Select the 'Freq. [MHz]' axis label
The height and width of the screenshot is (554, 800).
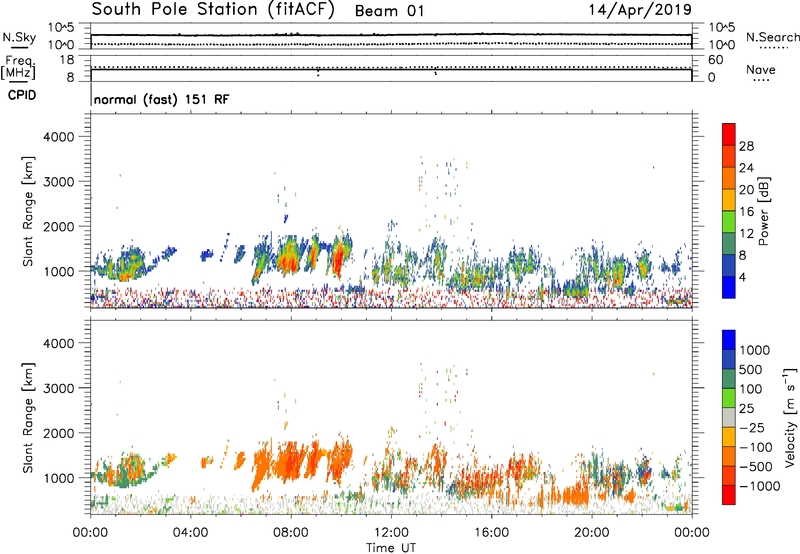[18, 68]
